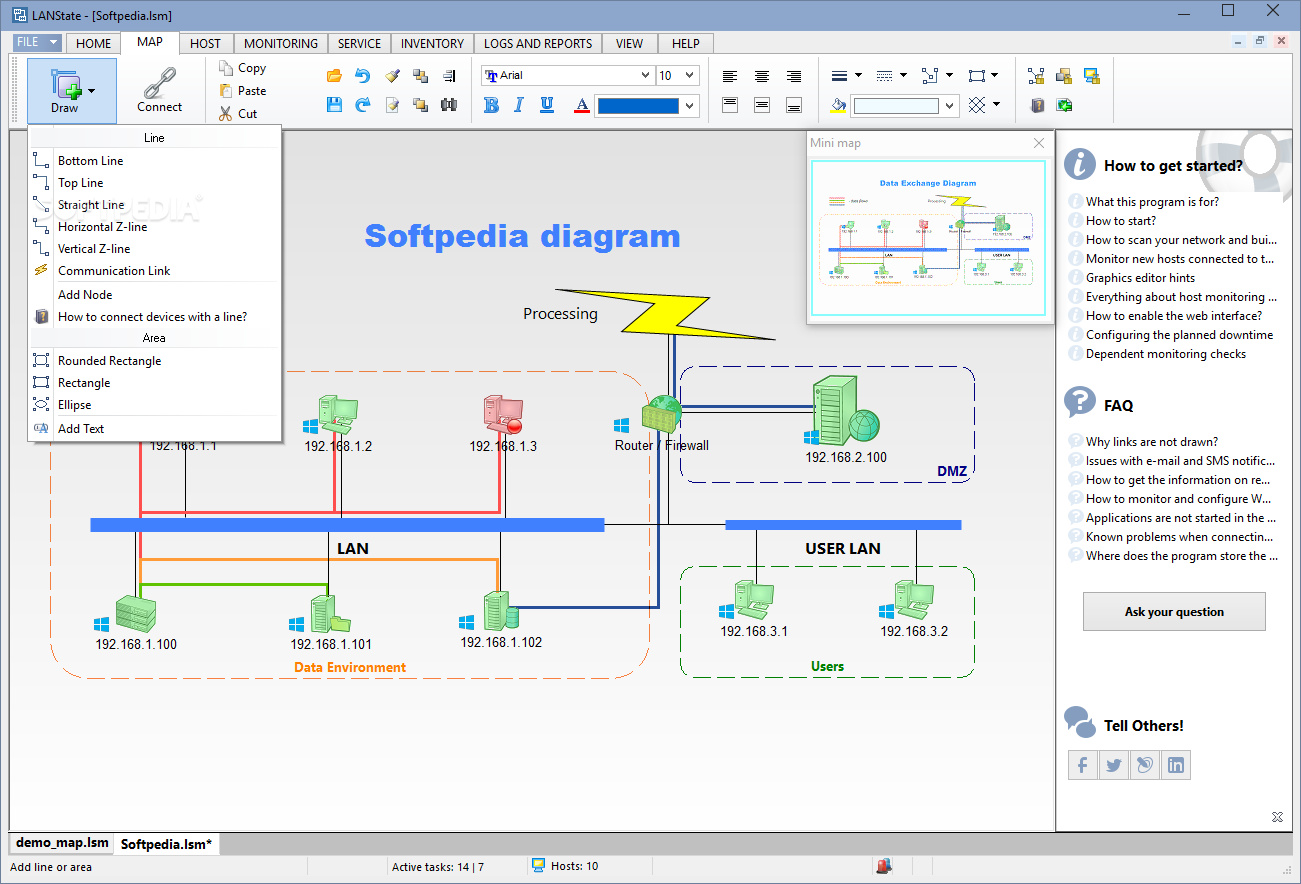Close the help sidebar with the X icon
Screen dimensions: 1301x884
coord(1277,817)
